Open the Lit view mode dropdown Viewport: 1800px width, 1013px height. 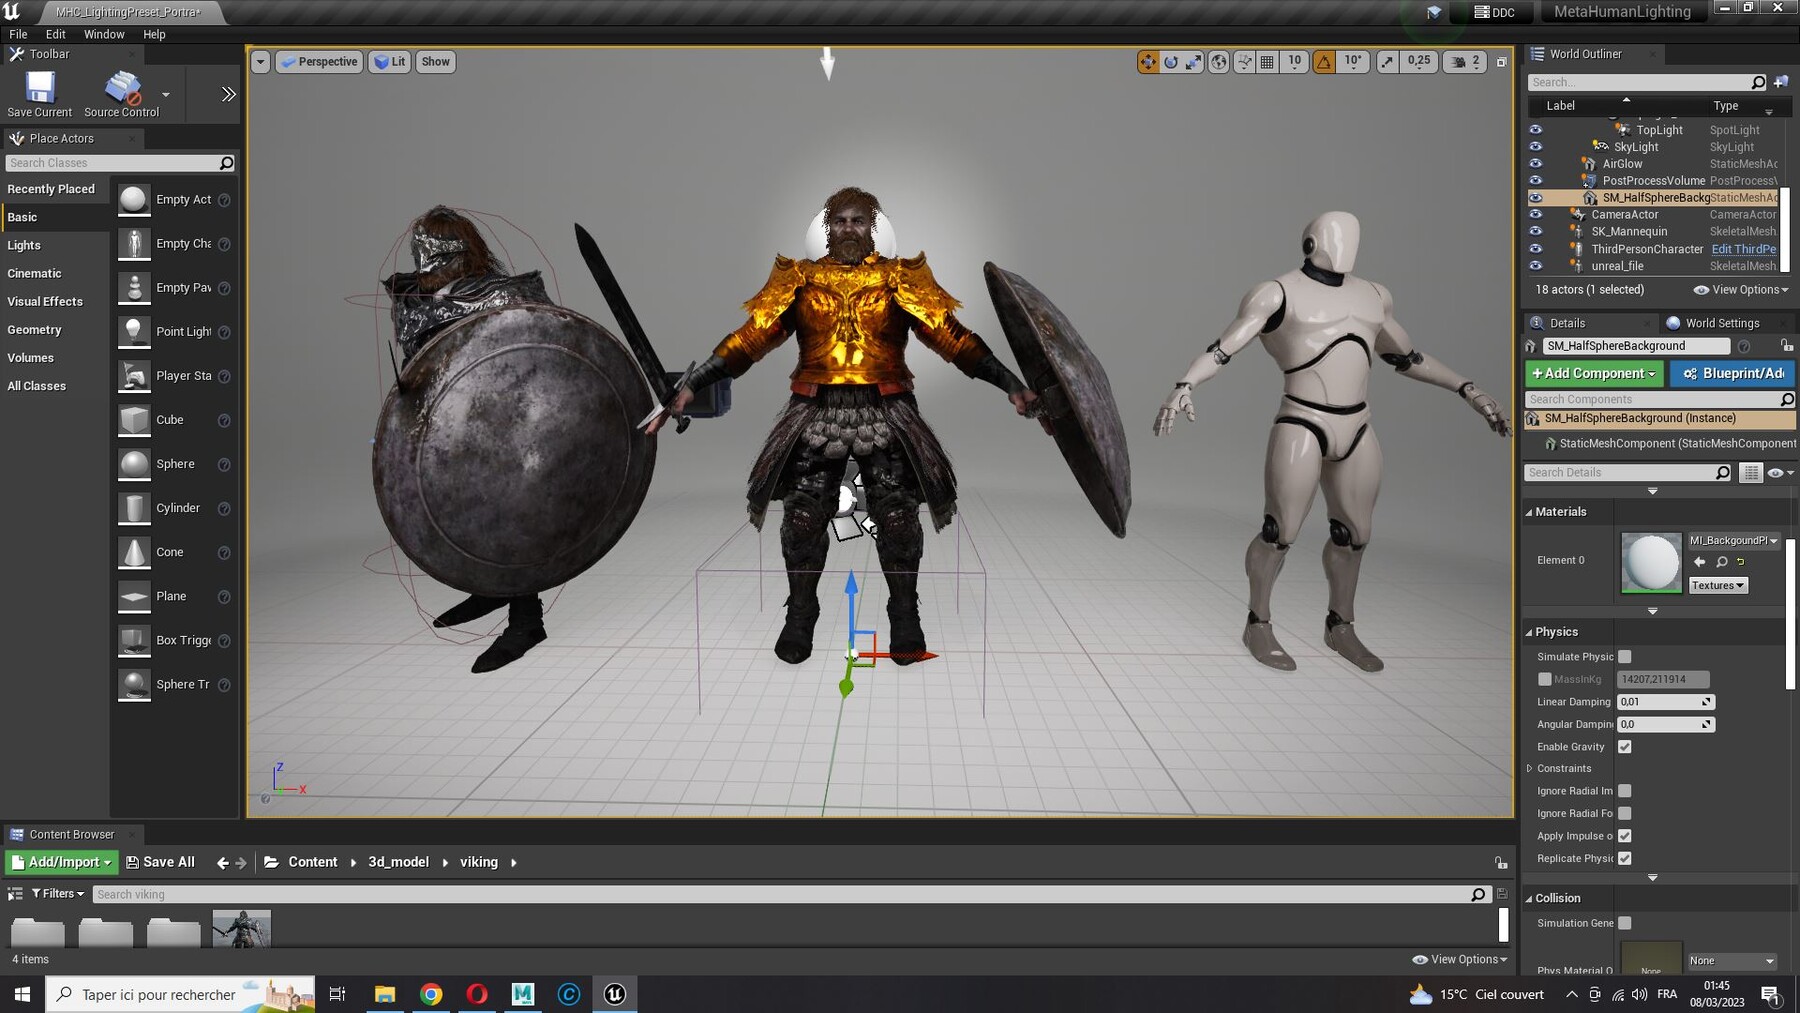point(389,61)
